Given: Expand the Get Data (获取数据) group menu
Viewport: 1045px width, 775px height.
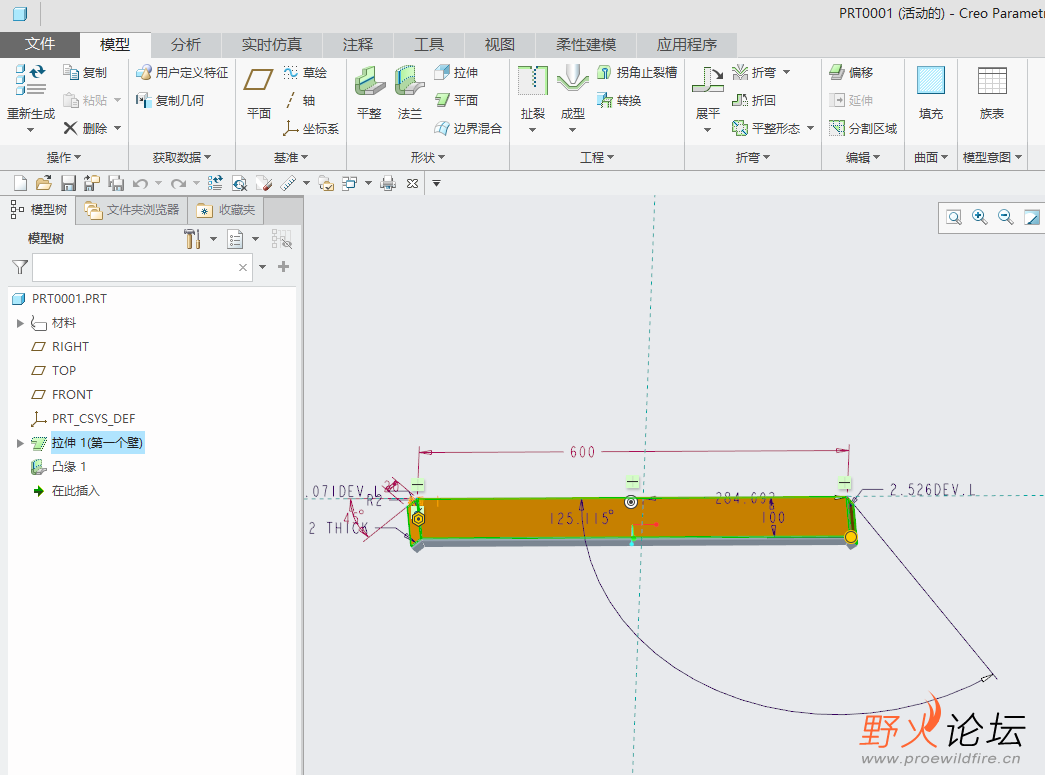Looking at the screenshot, I should pyautogui.click(x=181, y=157).
